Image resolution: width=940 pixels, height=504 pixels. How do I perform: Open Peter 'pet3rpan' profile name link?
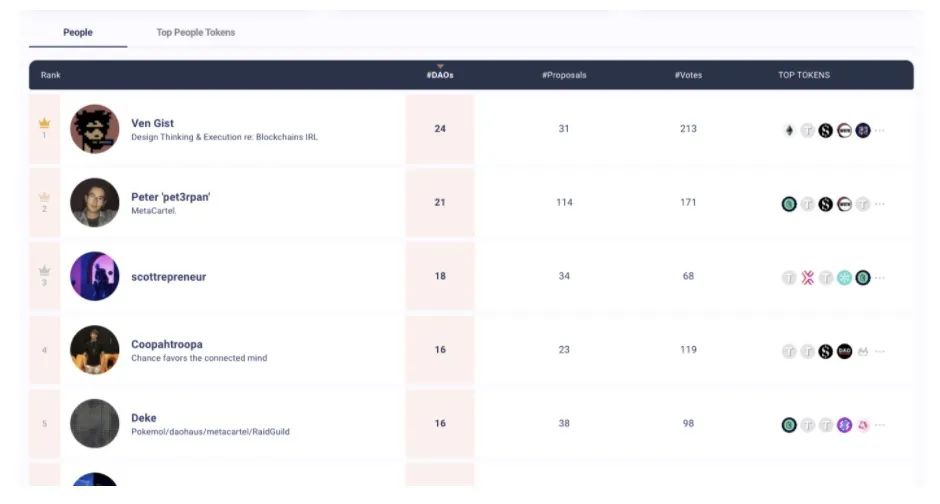tap(170, 197)
